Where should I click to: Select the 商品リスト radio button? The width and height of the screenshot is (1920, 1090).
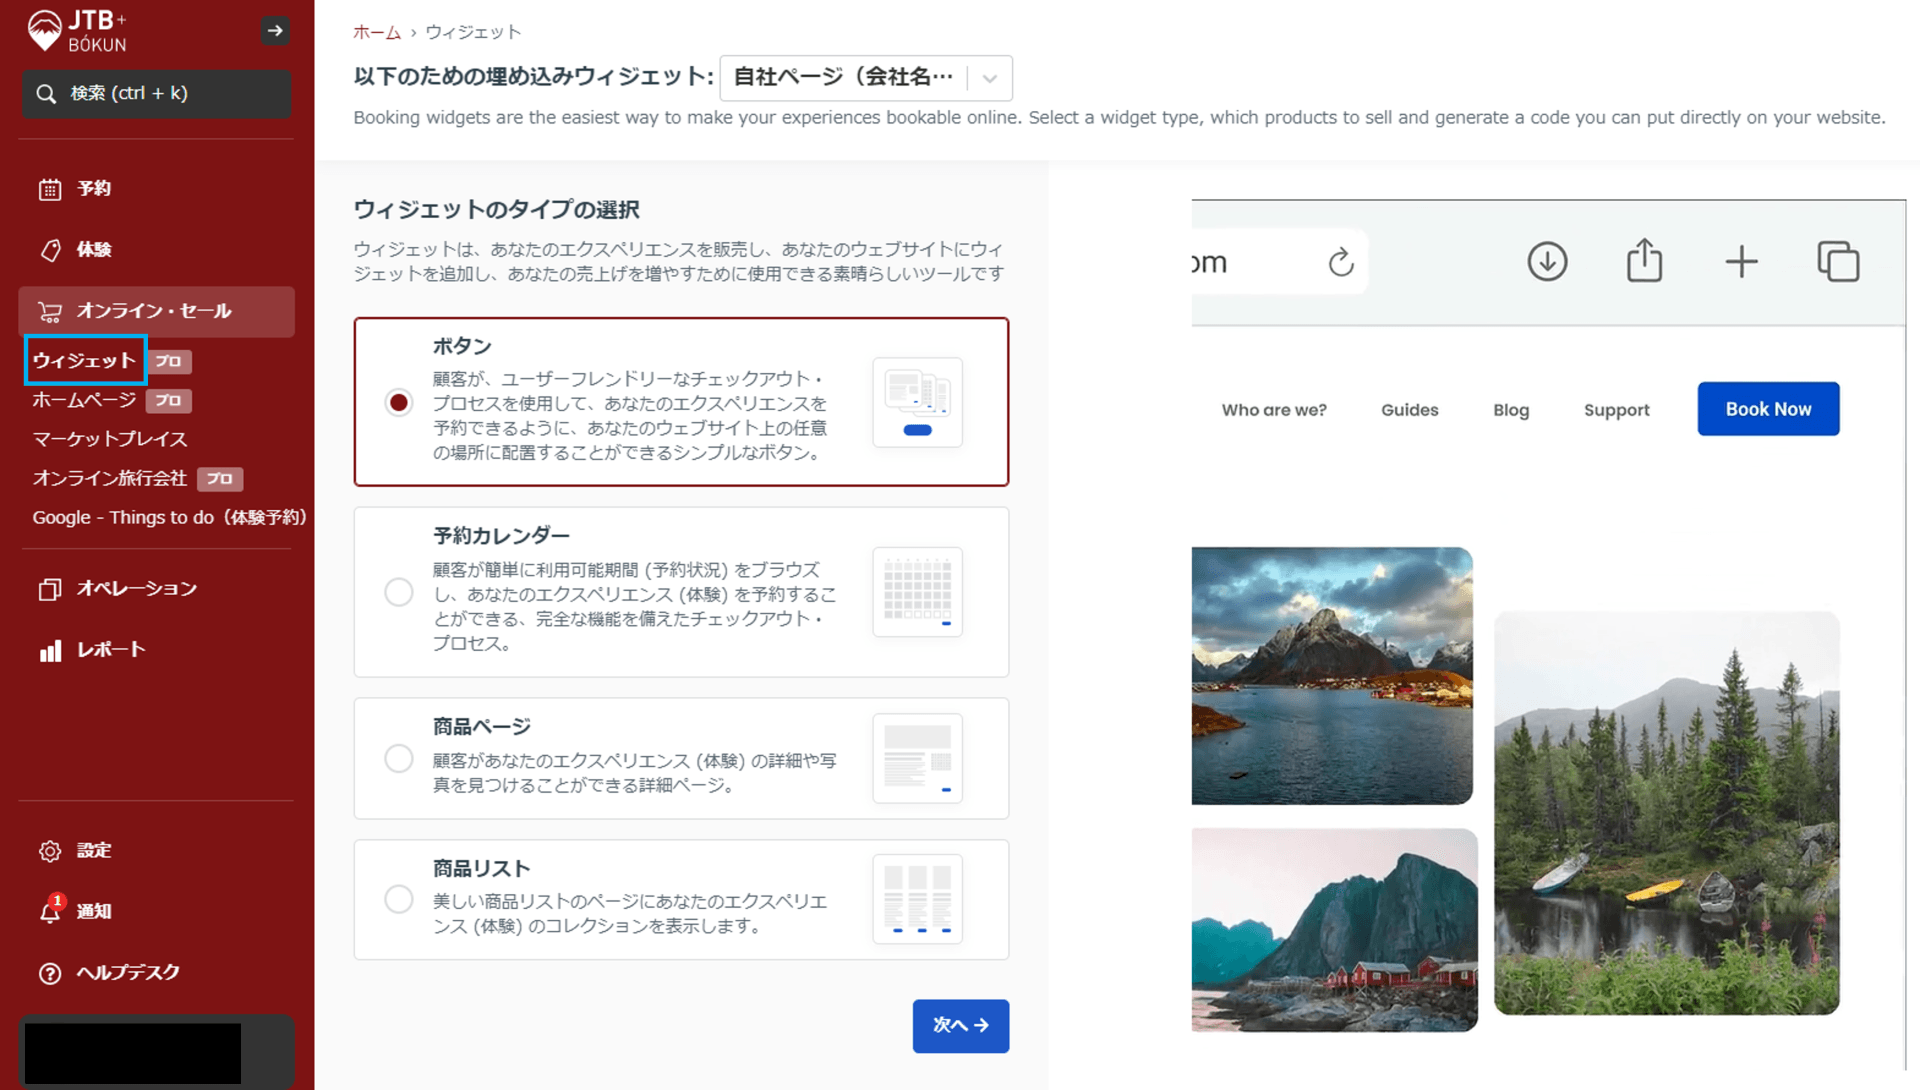(x=399, y=899)
